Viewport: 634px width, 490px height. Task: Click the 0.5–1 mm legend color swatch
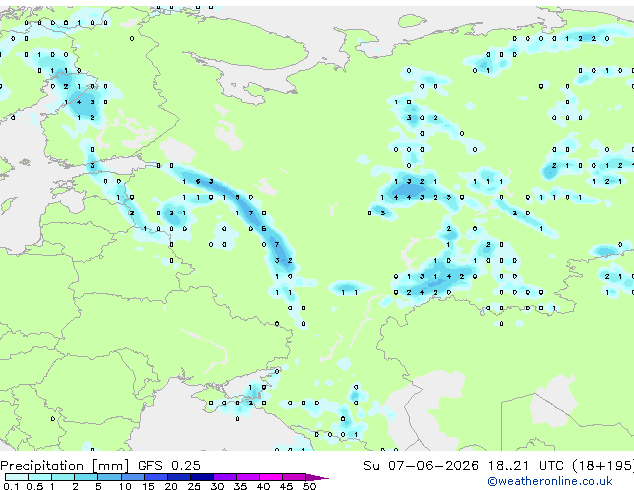coord(40,477)
